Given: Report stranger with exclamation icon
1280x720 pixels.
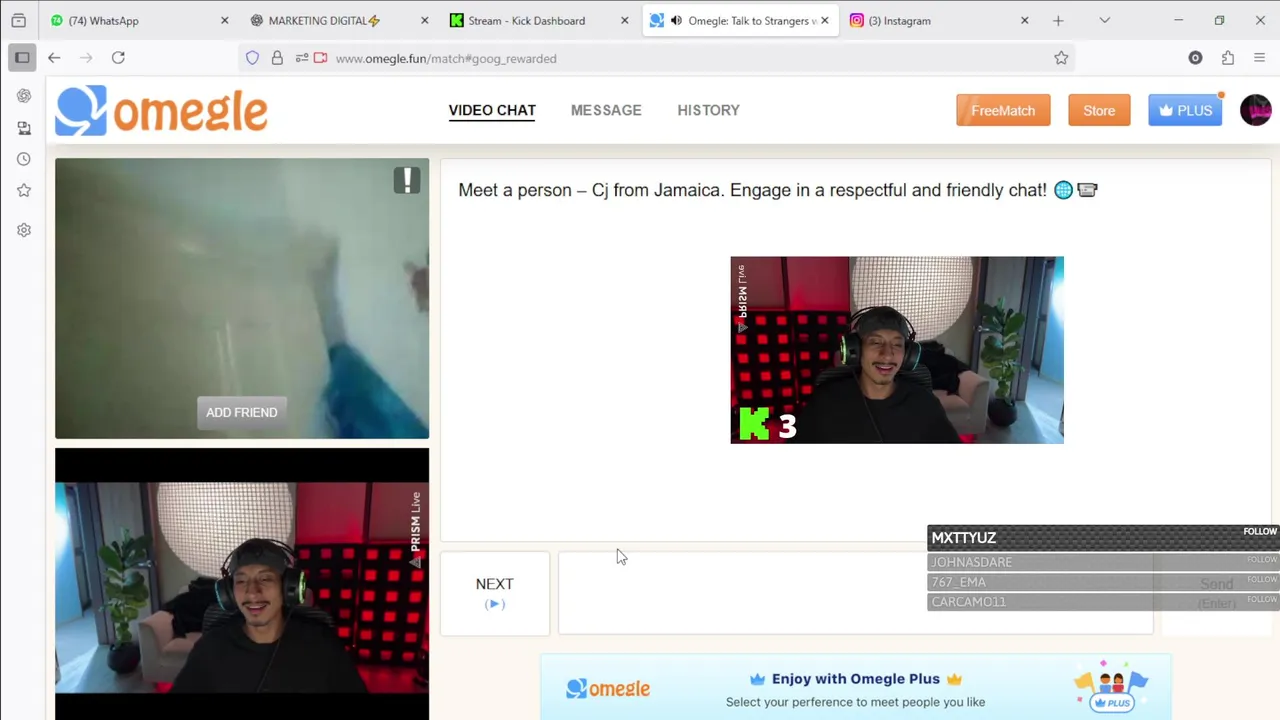Looking at the screenshot, I should click(x=407, y=180).
